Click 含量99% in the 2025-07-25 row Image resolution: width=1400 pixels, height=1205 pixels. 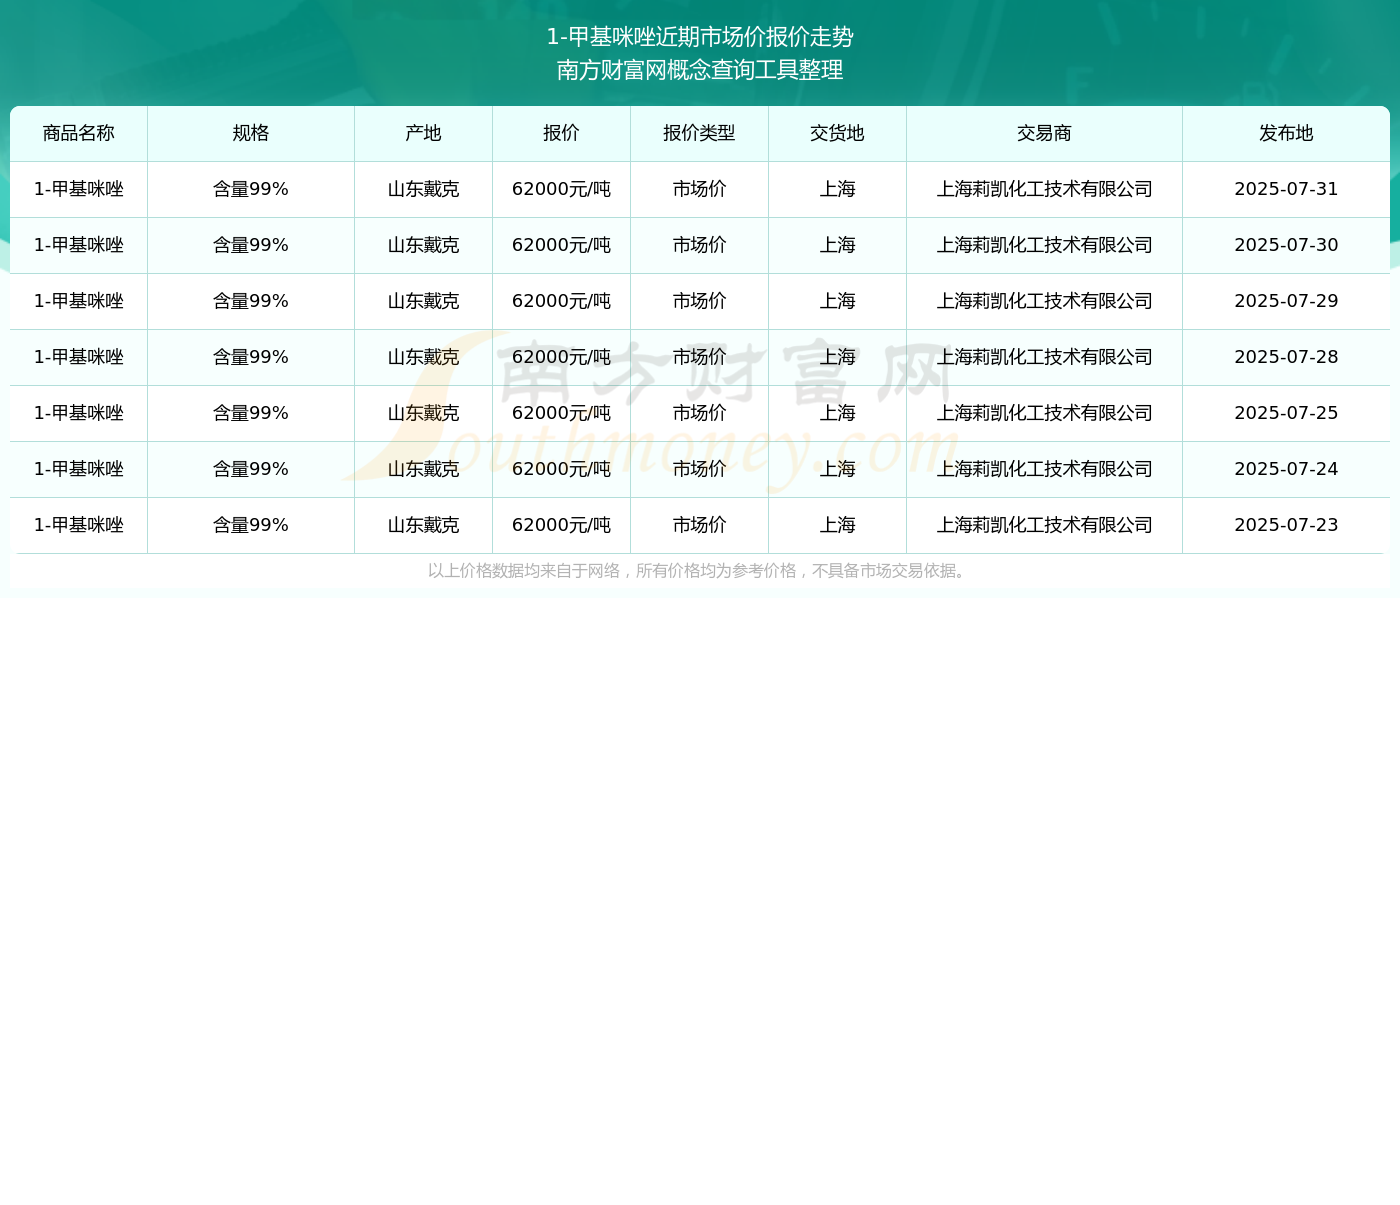click(251, 413)
